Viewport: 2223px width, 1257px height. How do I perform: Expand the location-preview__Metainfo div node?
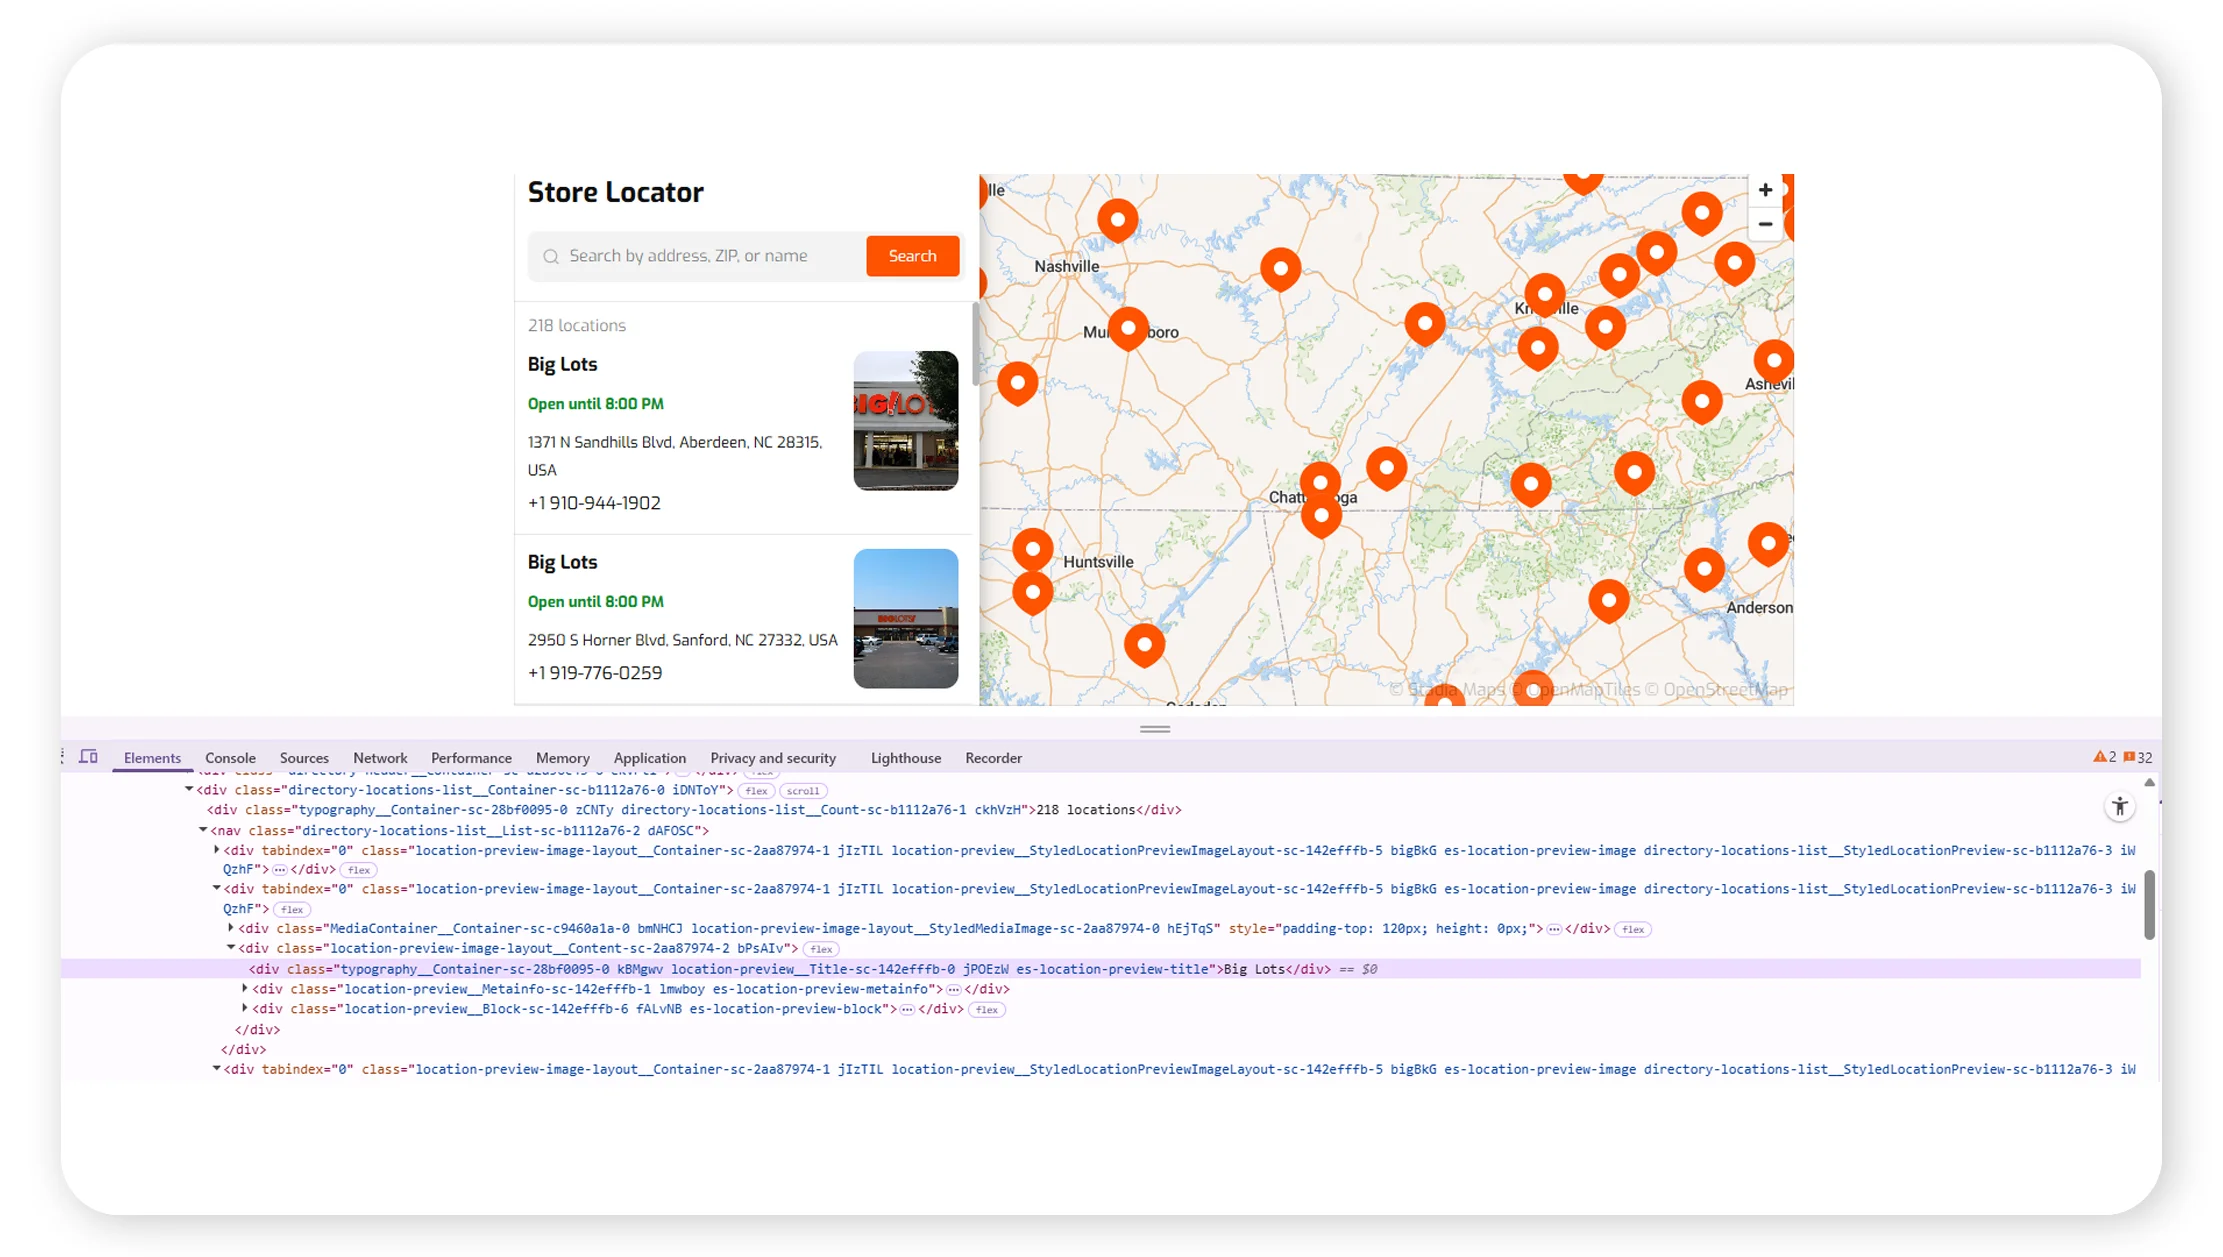246,988
